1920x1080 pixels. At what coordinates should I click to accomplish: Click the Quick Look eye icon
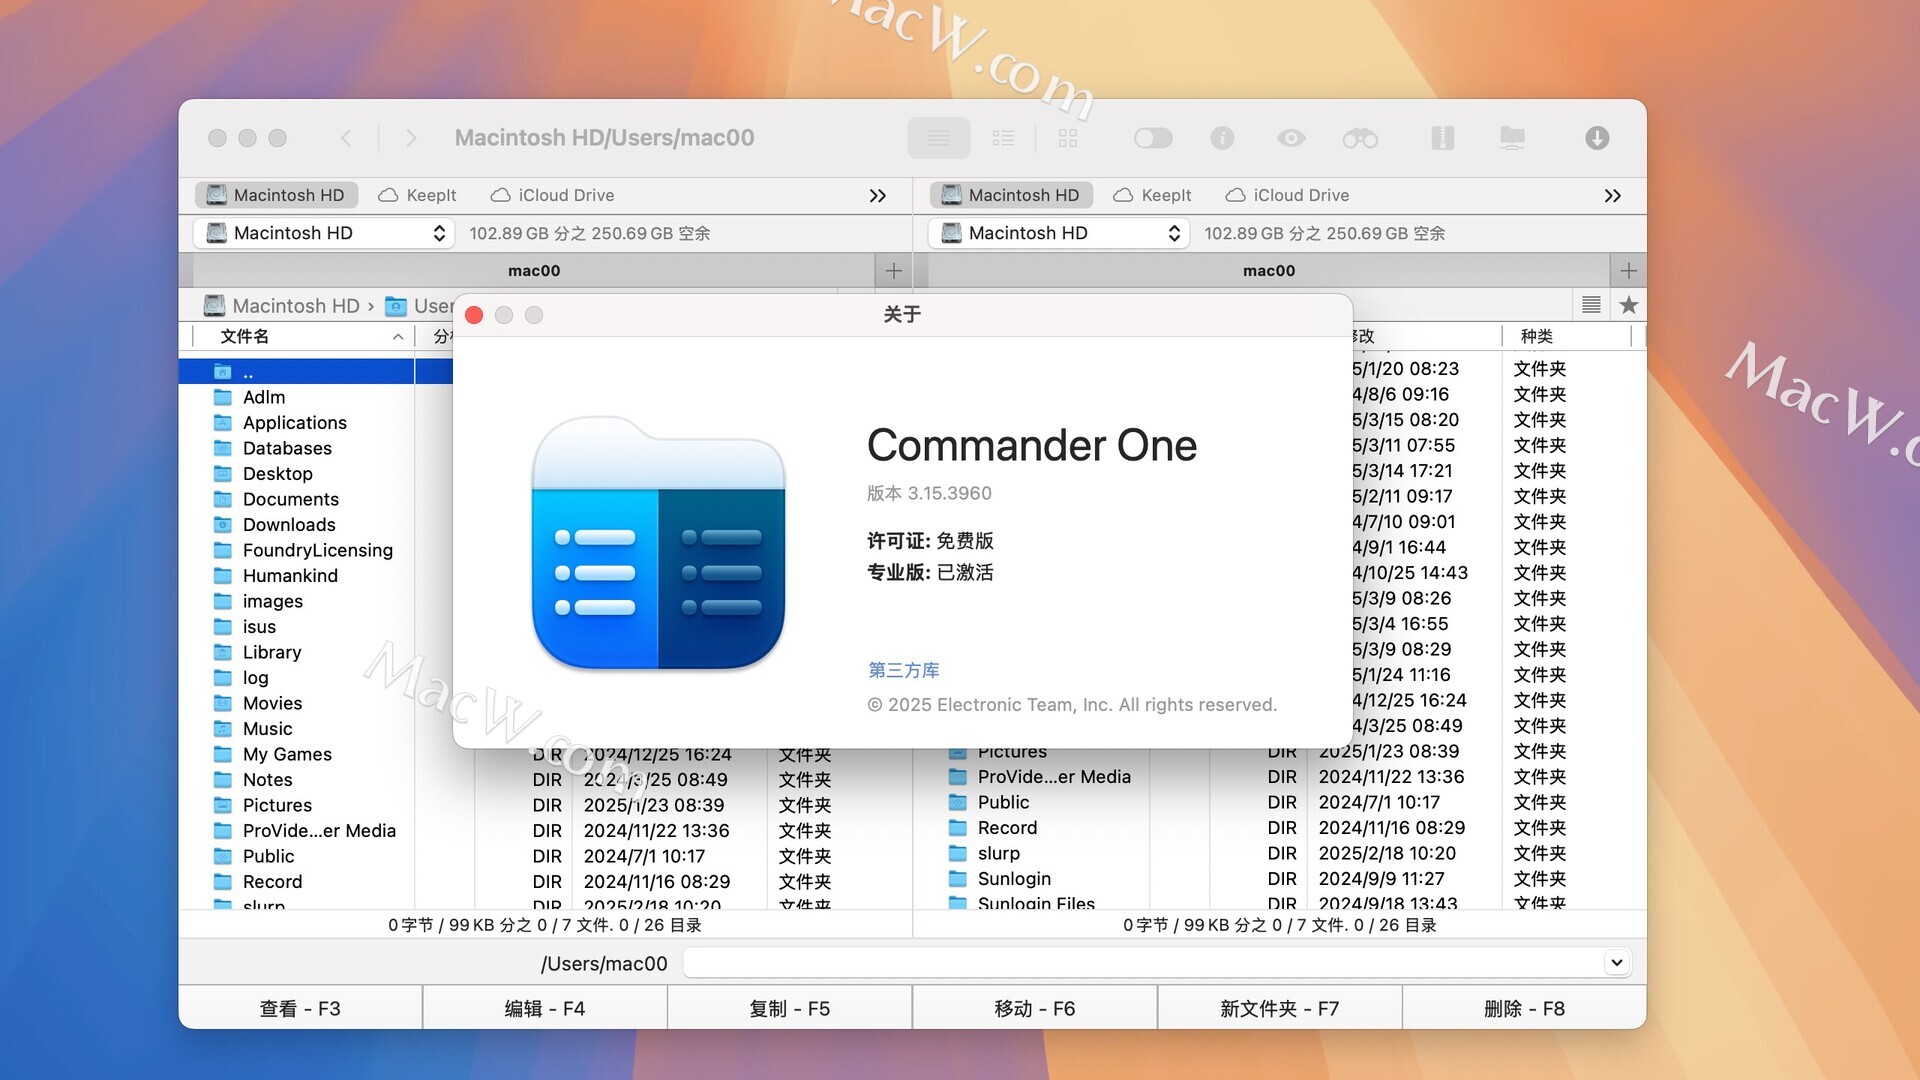(1291, 138)
